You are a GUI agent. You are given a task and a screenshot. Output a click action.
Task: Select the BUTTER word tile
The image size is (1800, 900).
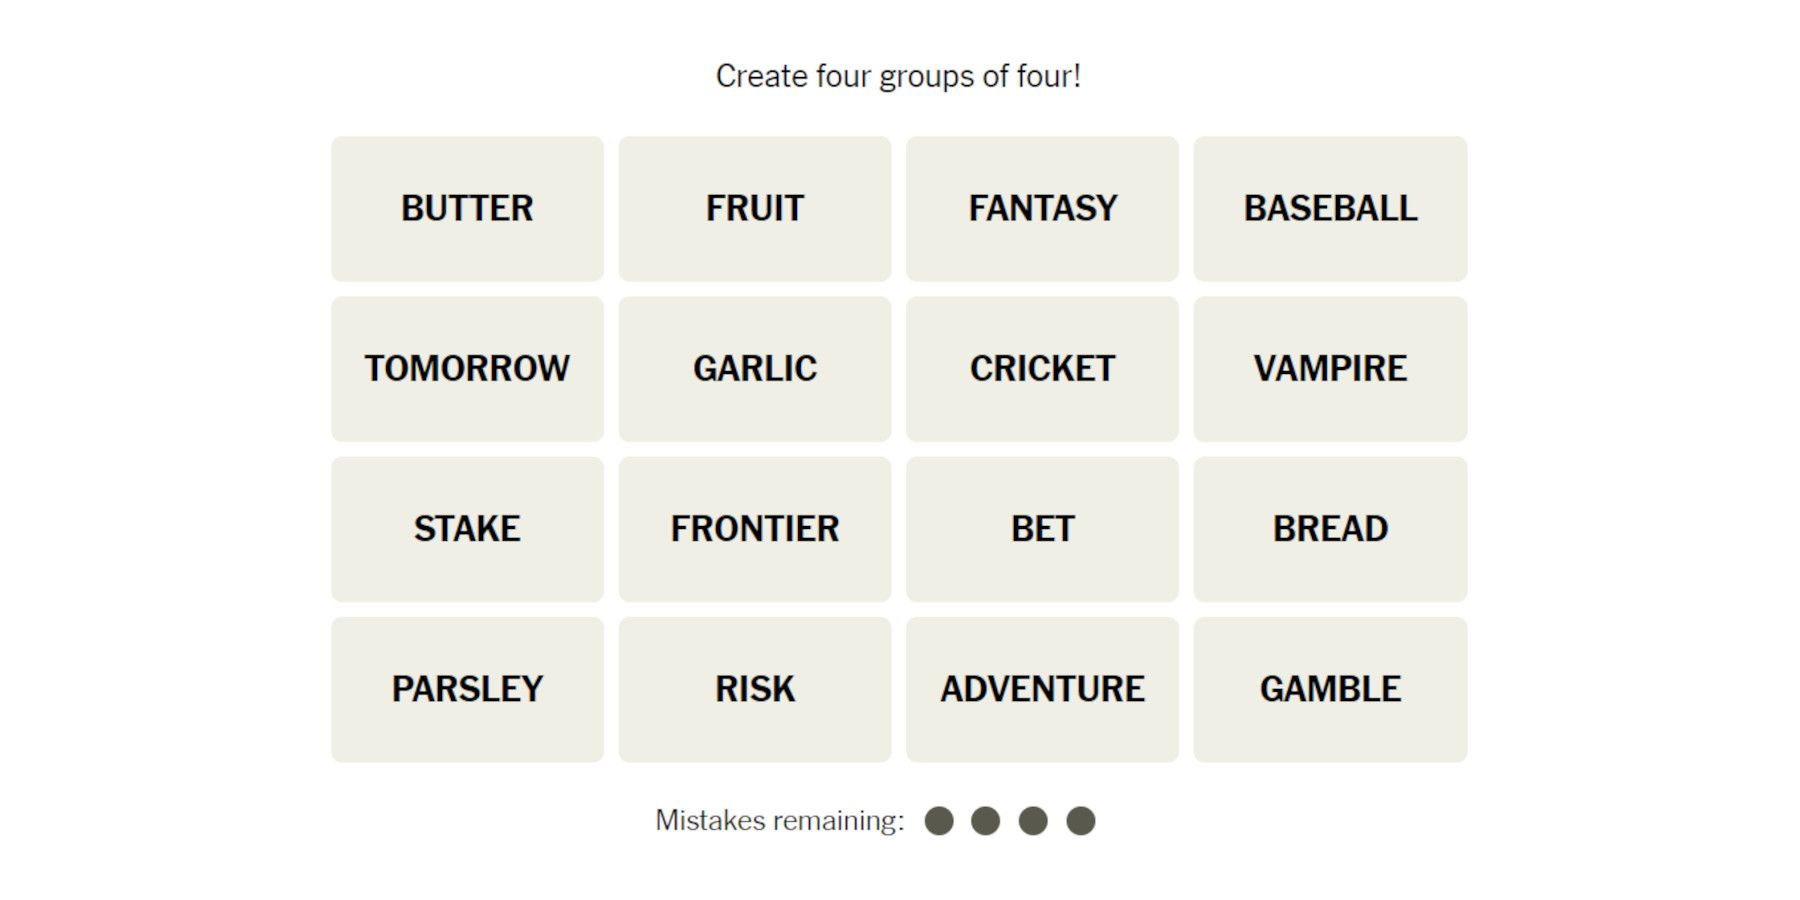[467, 209]
